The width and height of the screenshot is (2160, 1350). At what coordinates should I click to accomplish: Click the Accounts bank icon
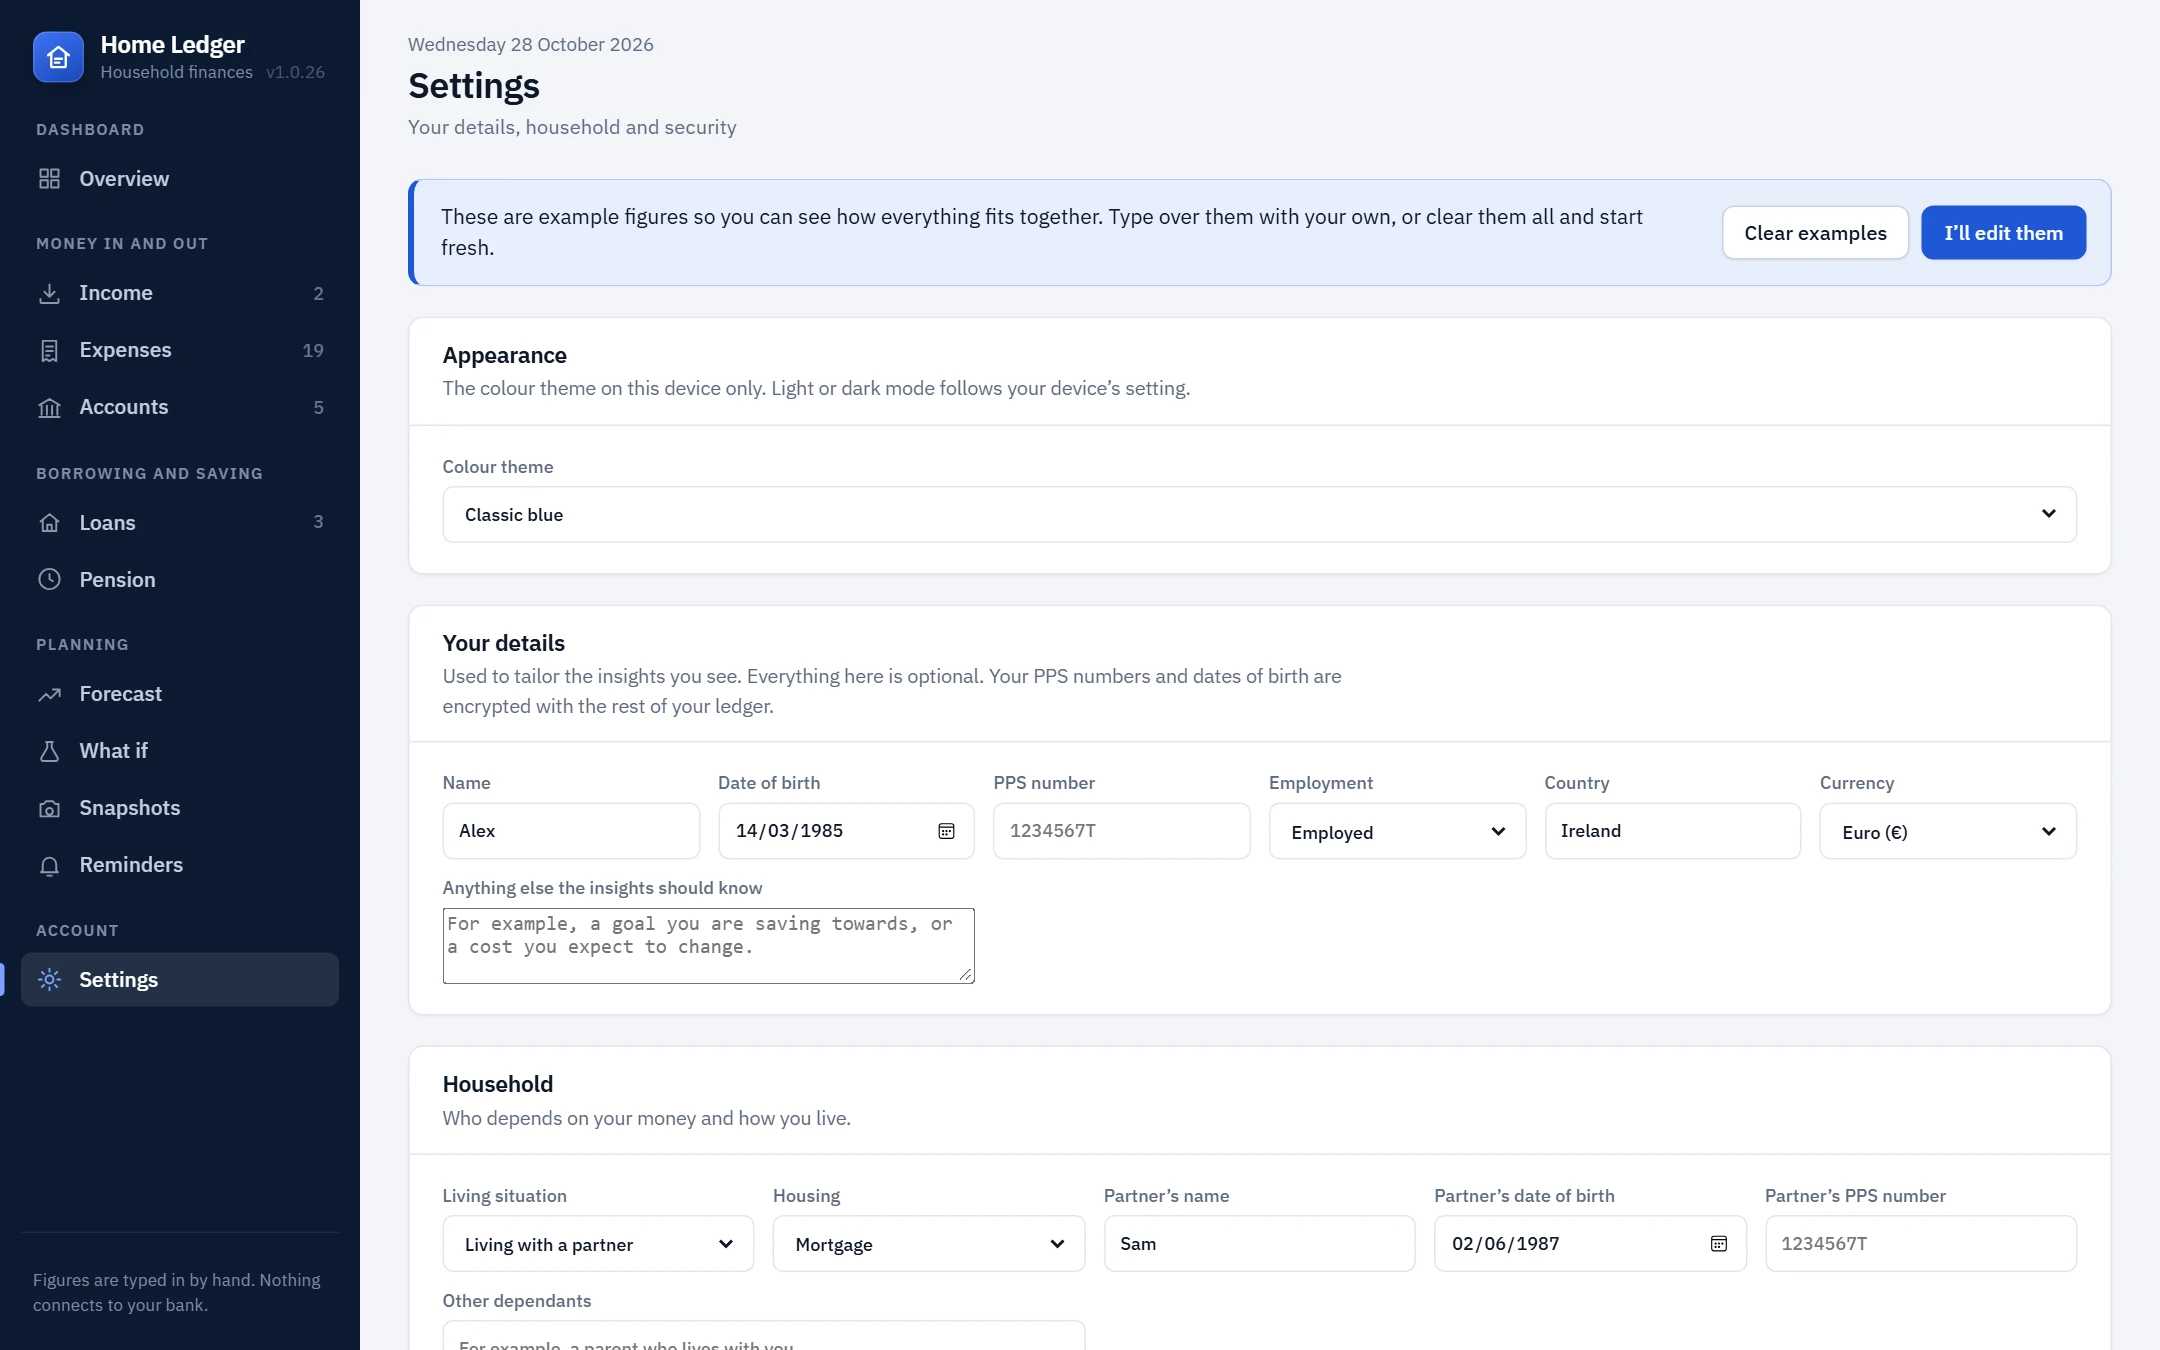(x=49, y=407)
